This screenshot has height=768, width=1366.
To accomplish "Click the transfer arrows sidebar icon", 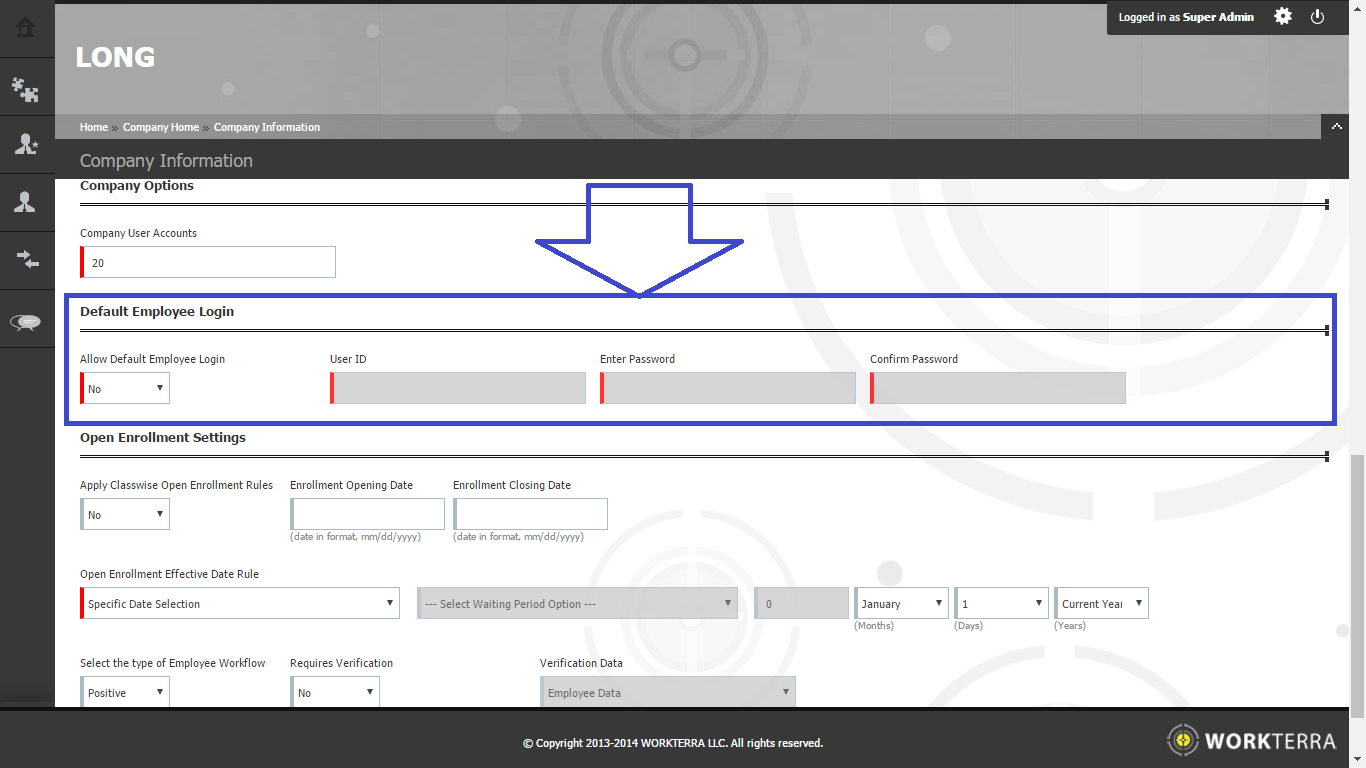I will 25,260.
